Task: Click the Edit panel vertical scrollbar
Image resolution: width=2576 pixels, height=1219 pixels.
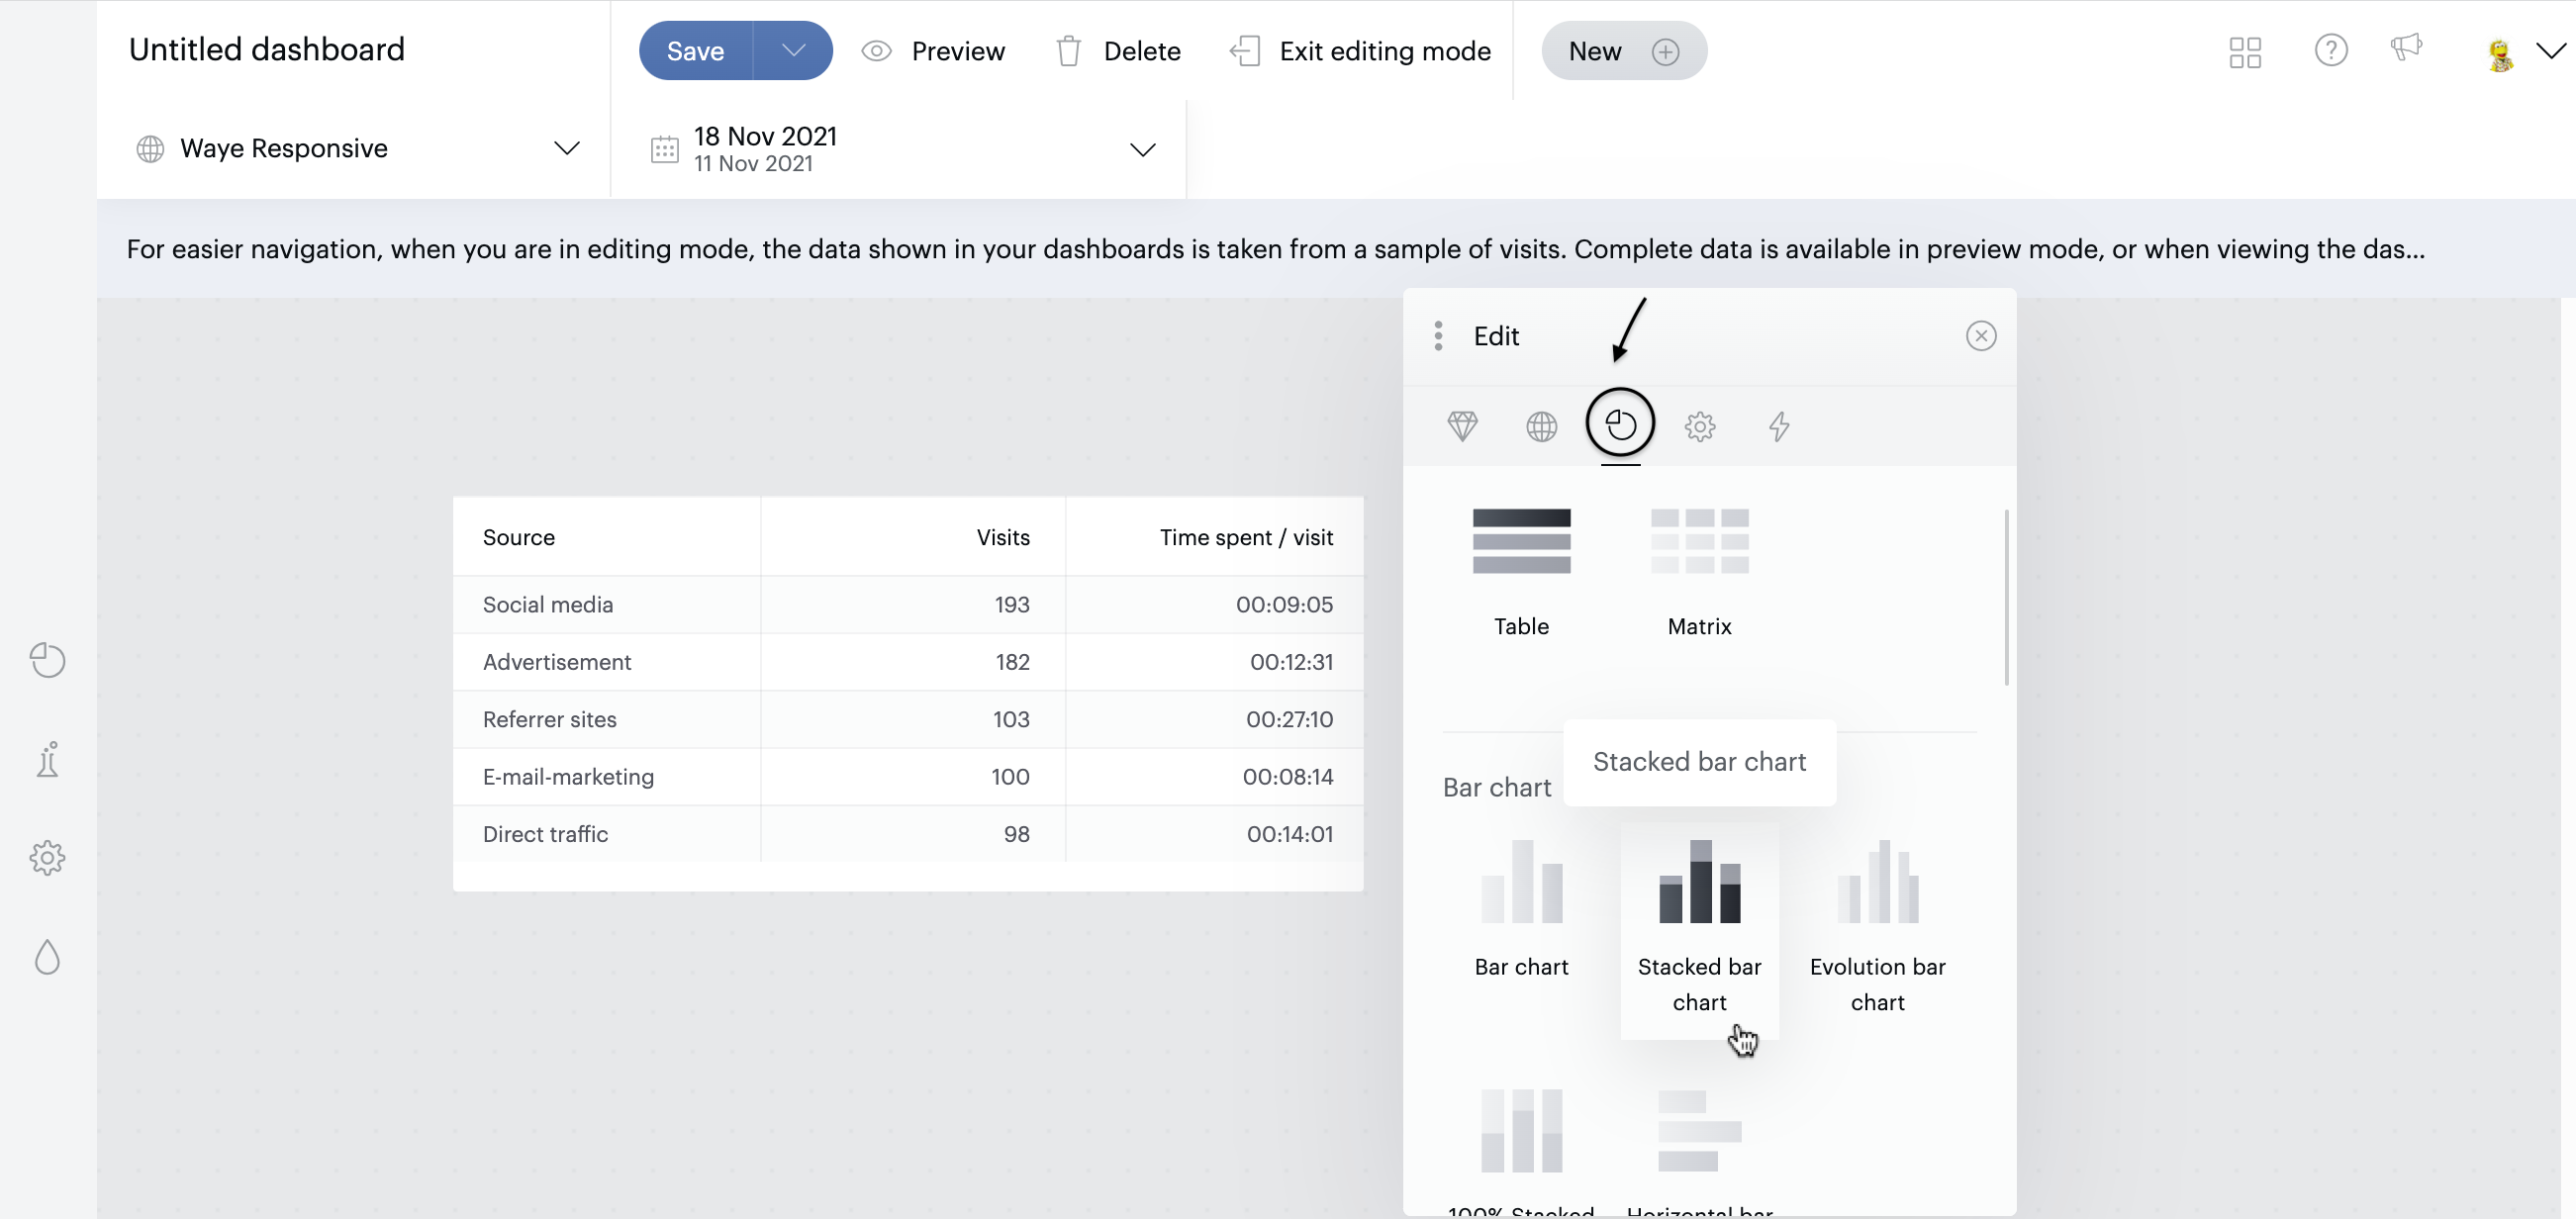Action: tap(2006, 598)
